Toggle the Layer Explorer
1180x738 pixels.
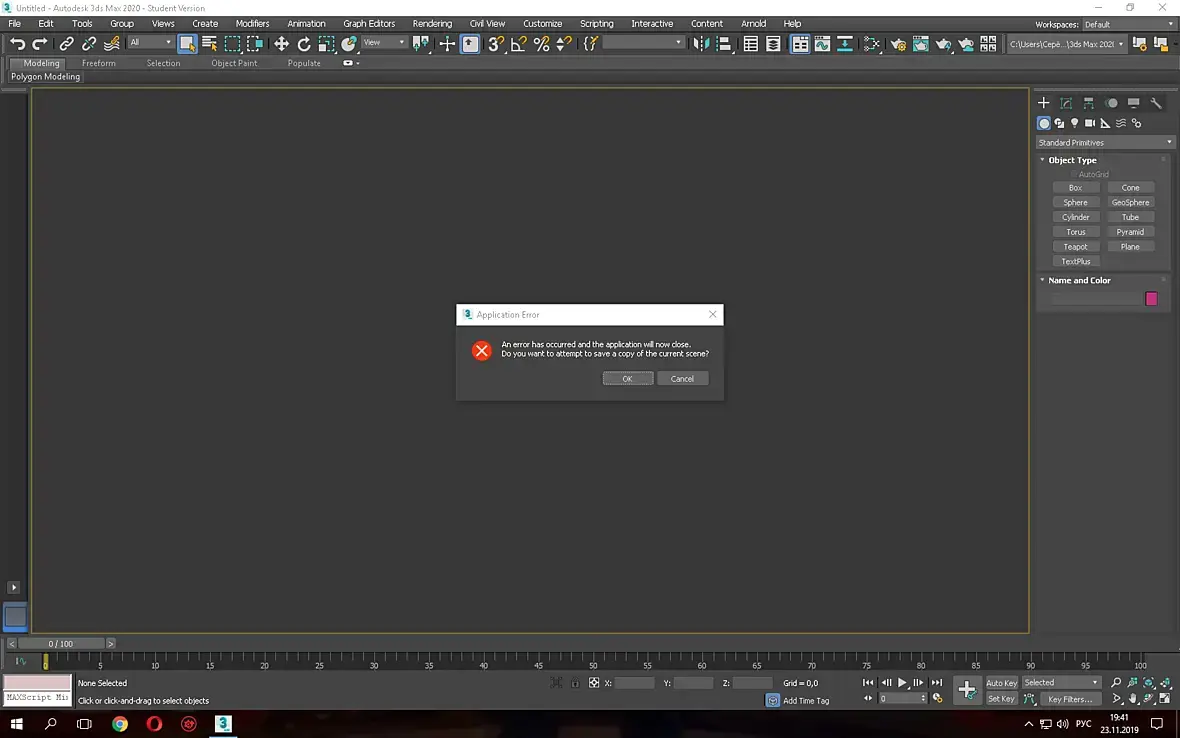(773, 44)
